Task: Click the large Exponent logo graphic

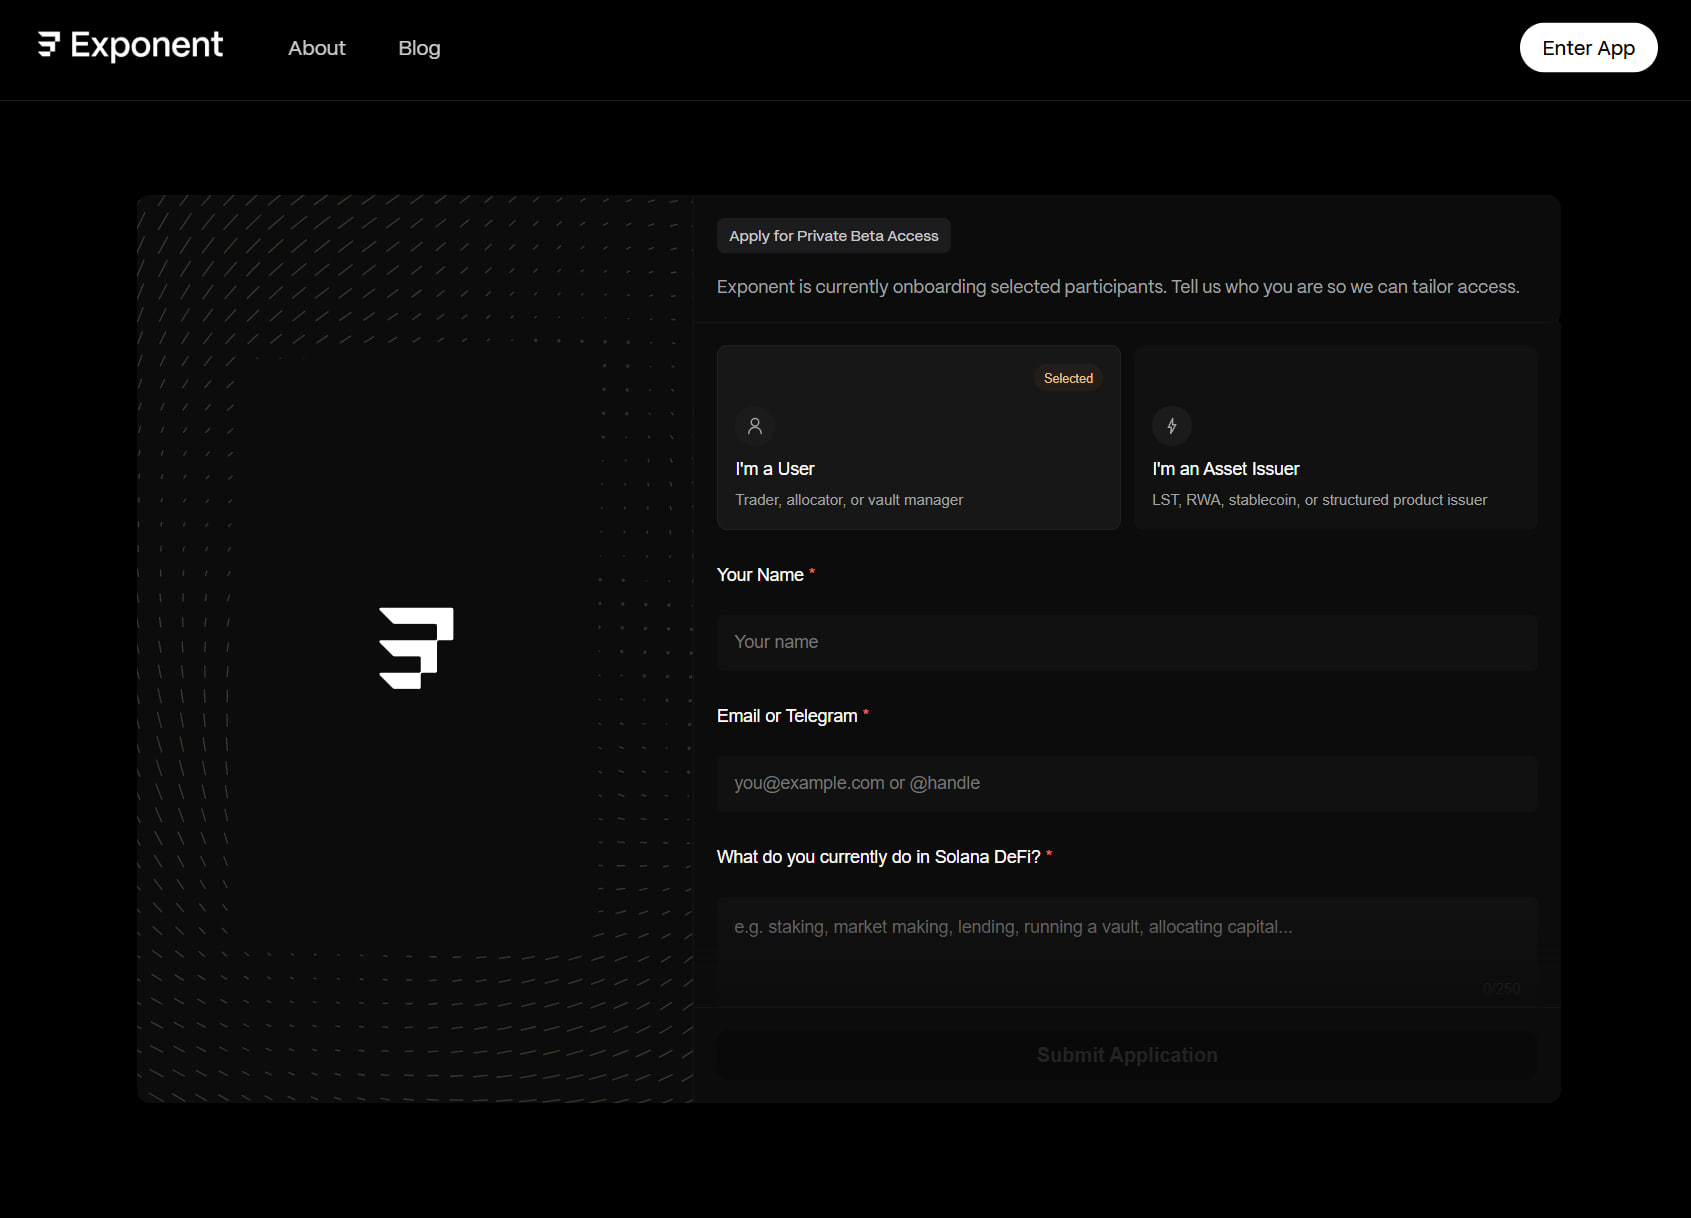Action: point(416,648)
